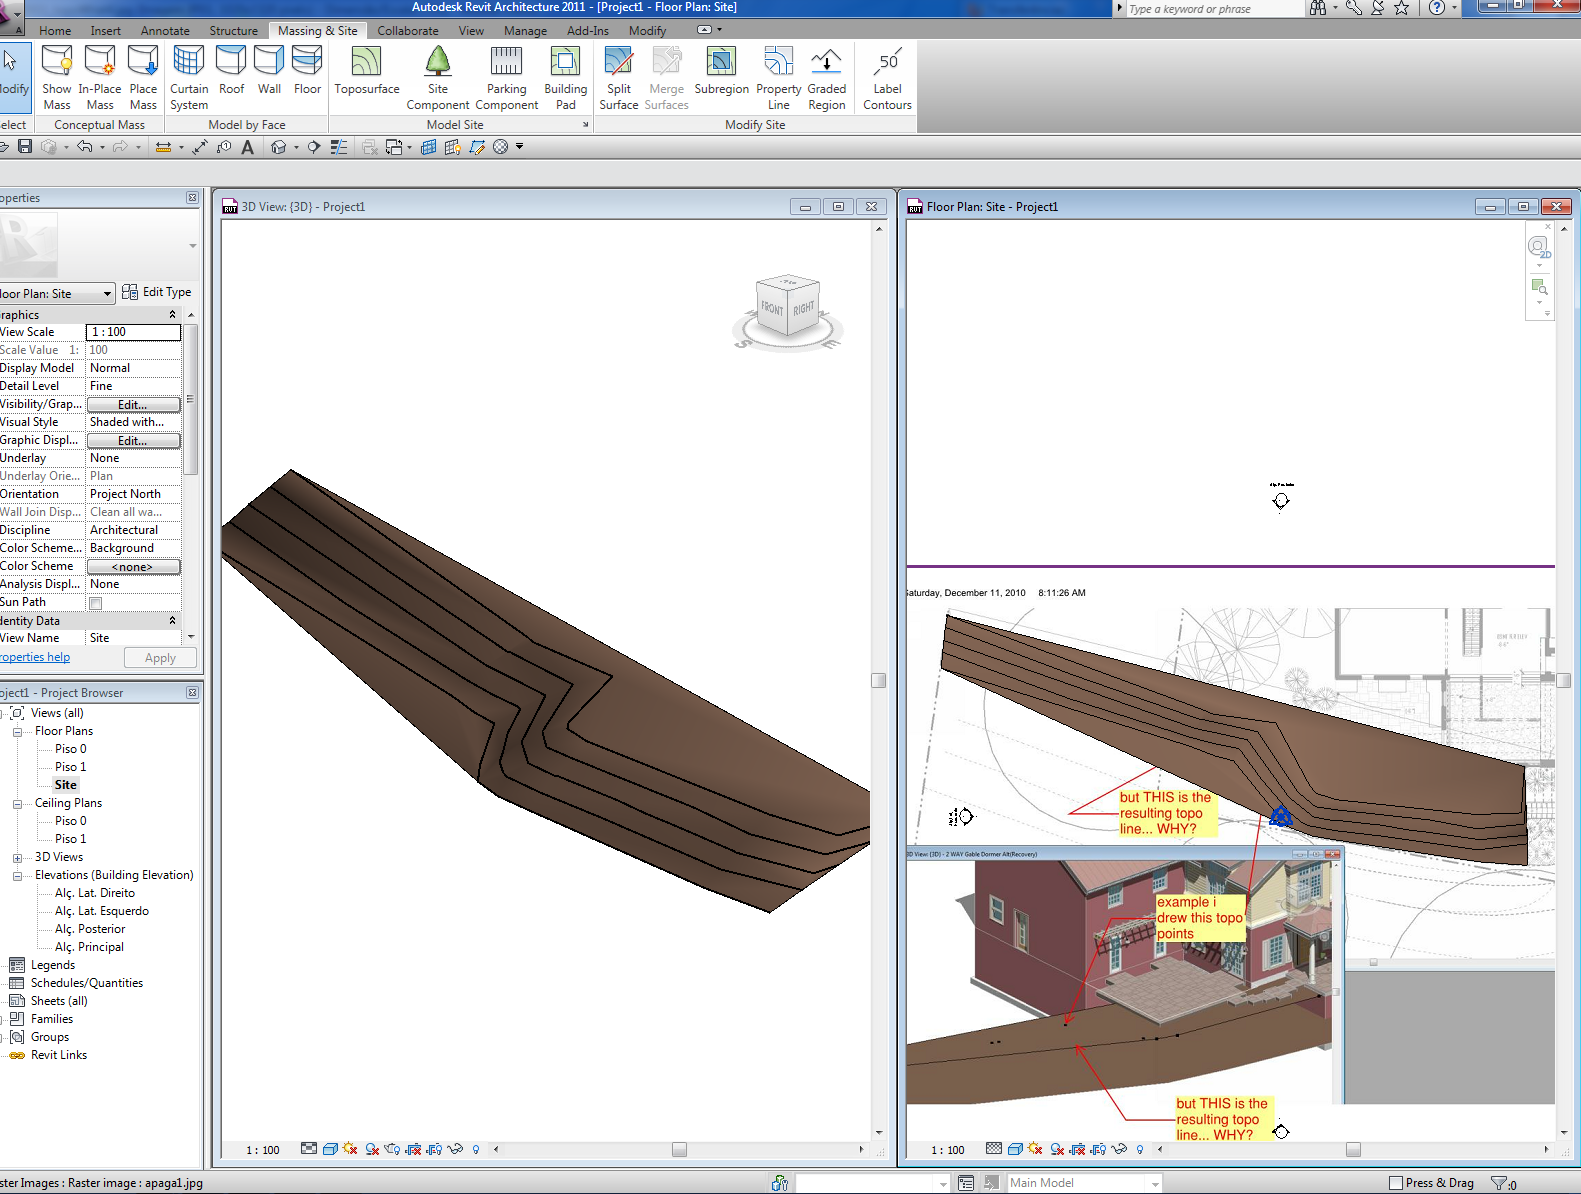Select Piso 1 under Floor Plans

[70, 767]
